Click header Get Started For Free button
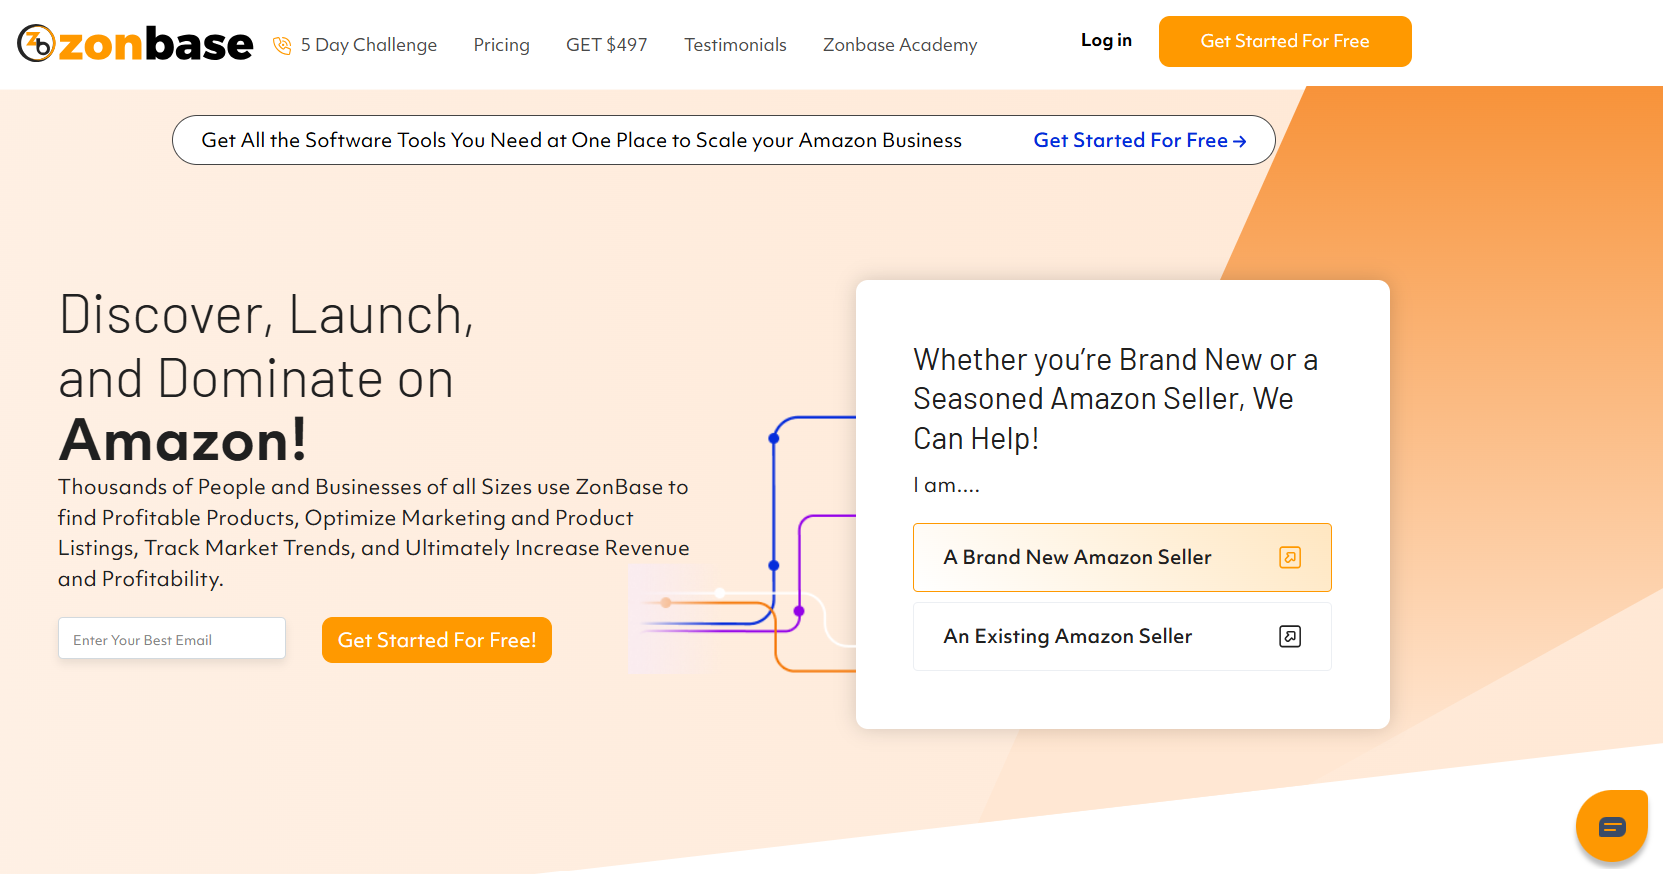 1285,41
